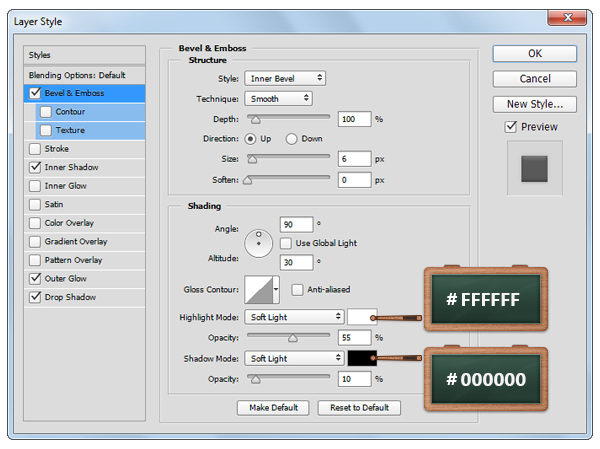The width and height of the screenshot is (600, 449).
Task: Uncheck the Bevel & Emboss checkbox
Action: (36, 93)
